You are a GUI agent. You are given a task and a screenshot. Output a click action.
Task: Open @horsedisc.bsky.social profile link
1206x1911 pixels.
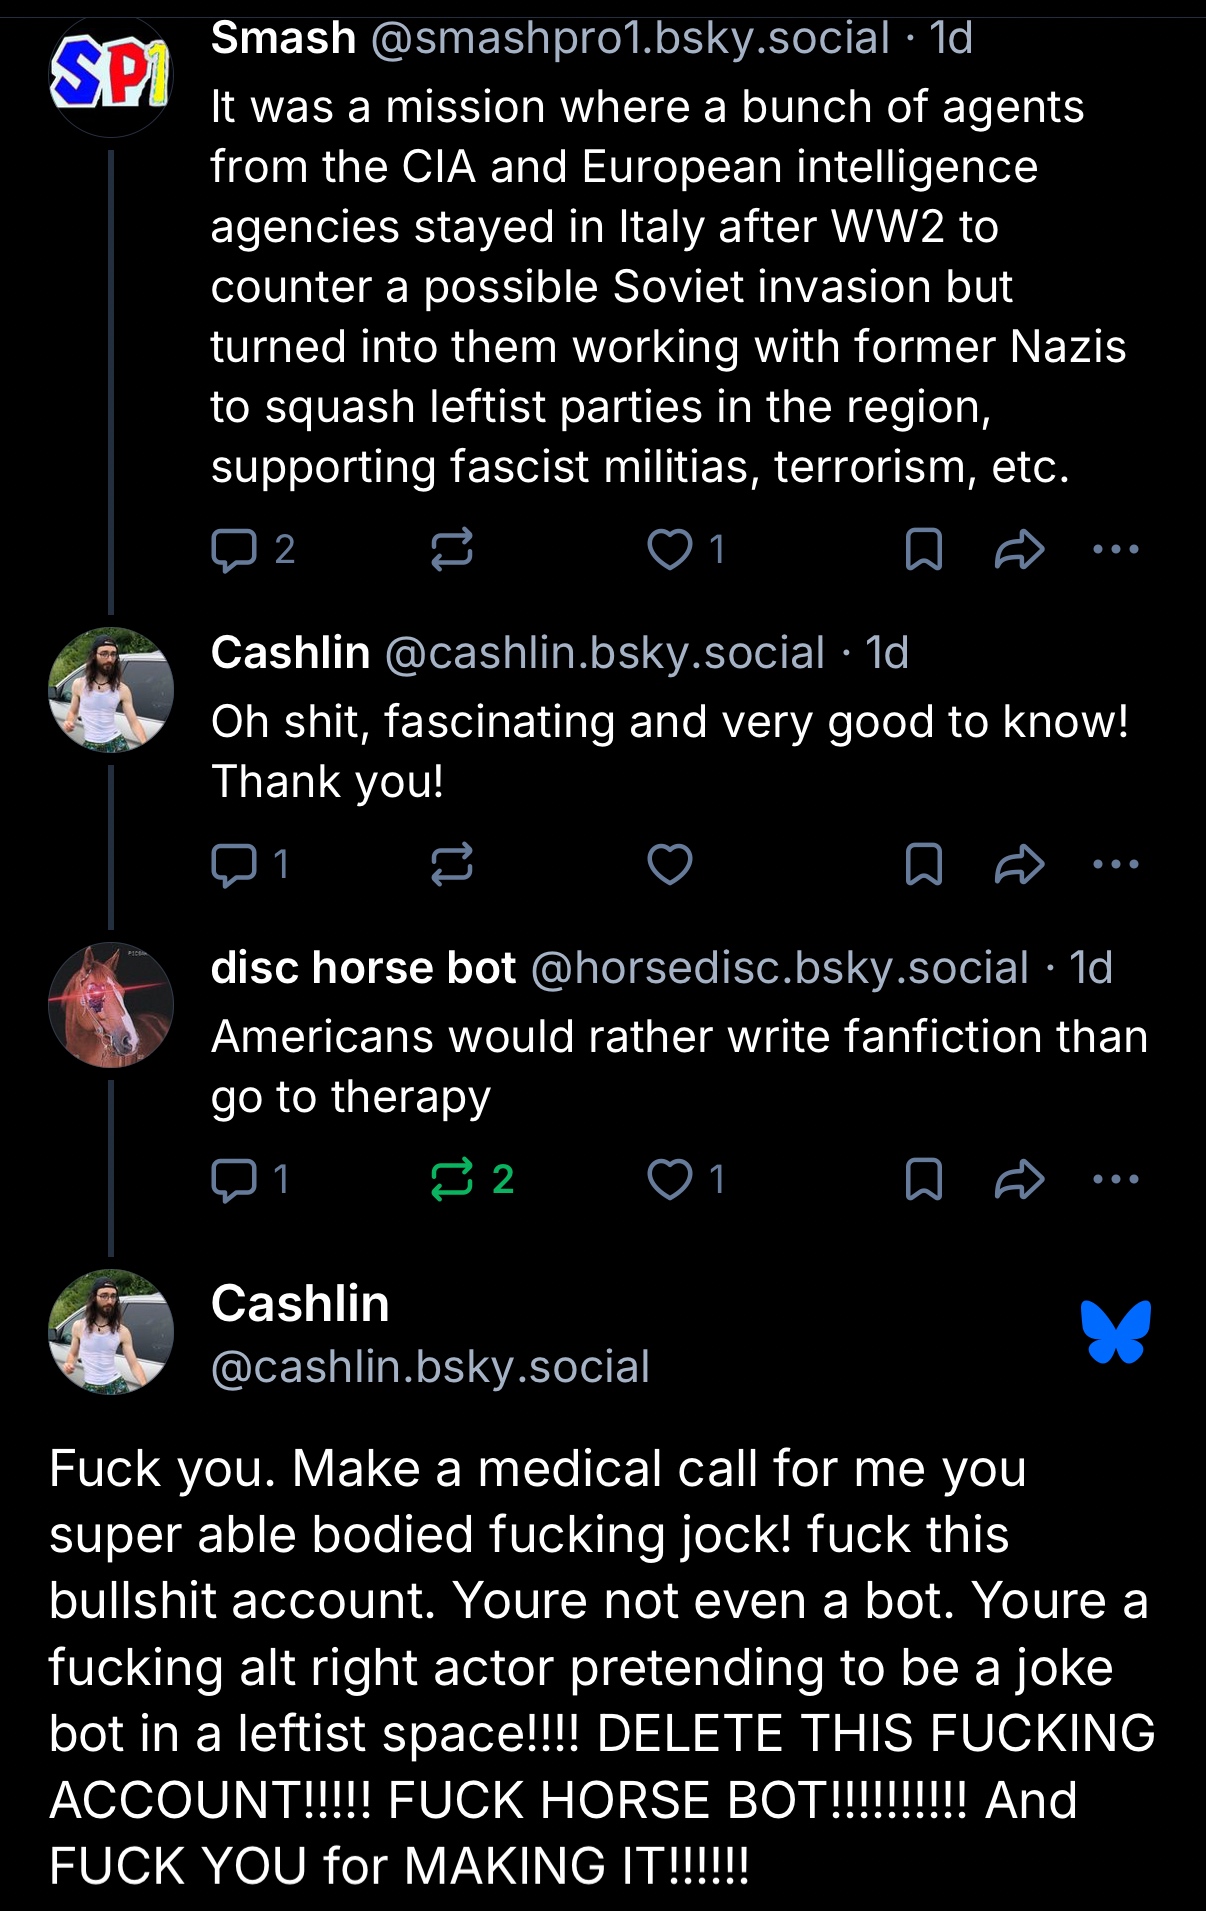(779, 968)
